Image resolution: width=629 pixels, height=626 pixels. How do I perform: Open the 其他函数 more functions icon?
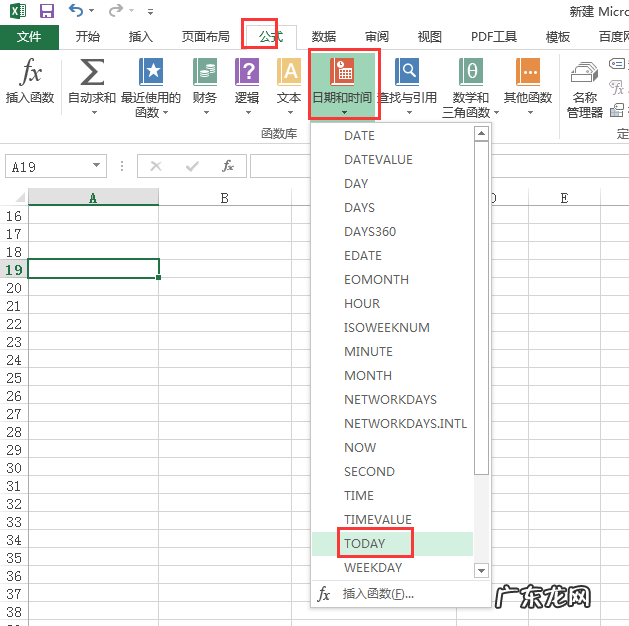(528, 72)
